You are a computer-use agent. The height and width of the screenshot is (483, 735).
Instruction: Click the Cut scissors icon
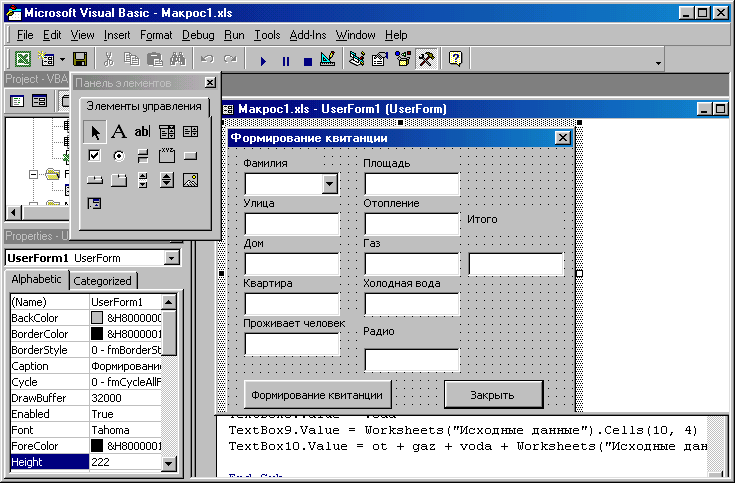coord(109,60)
